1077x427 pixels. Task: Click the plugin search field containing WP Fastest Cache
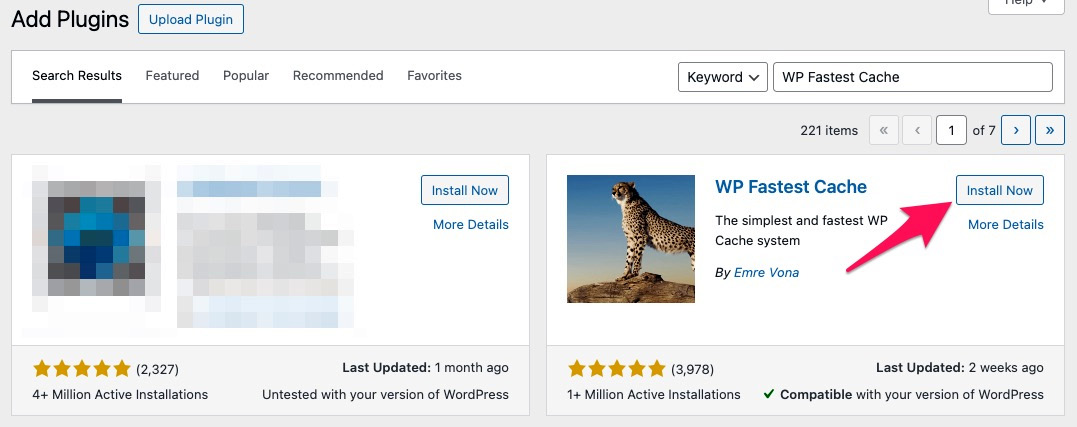(x=913, y=77)
